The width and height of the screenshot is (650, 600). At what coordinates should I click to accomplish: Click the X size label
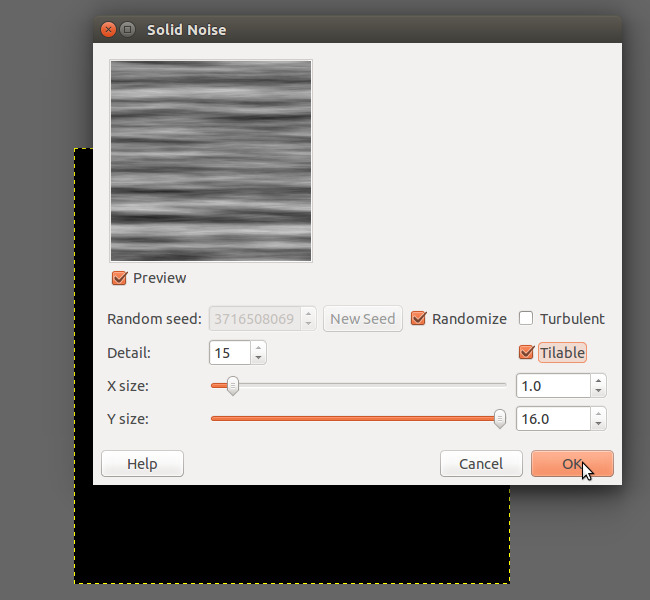click(x=128, y=386)
